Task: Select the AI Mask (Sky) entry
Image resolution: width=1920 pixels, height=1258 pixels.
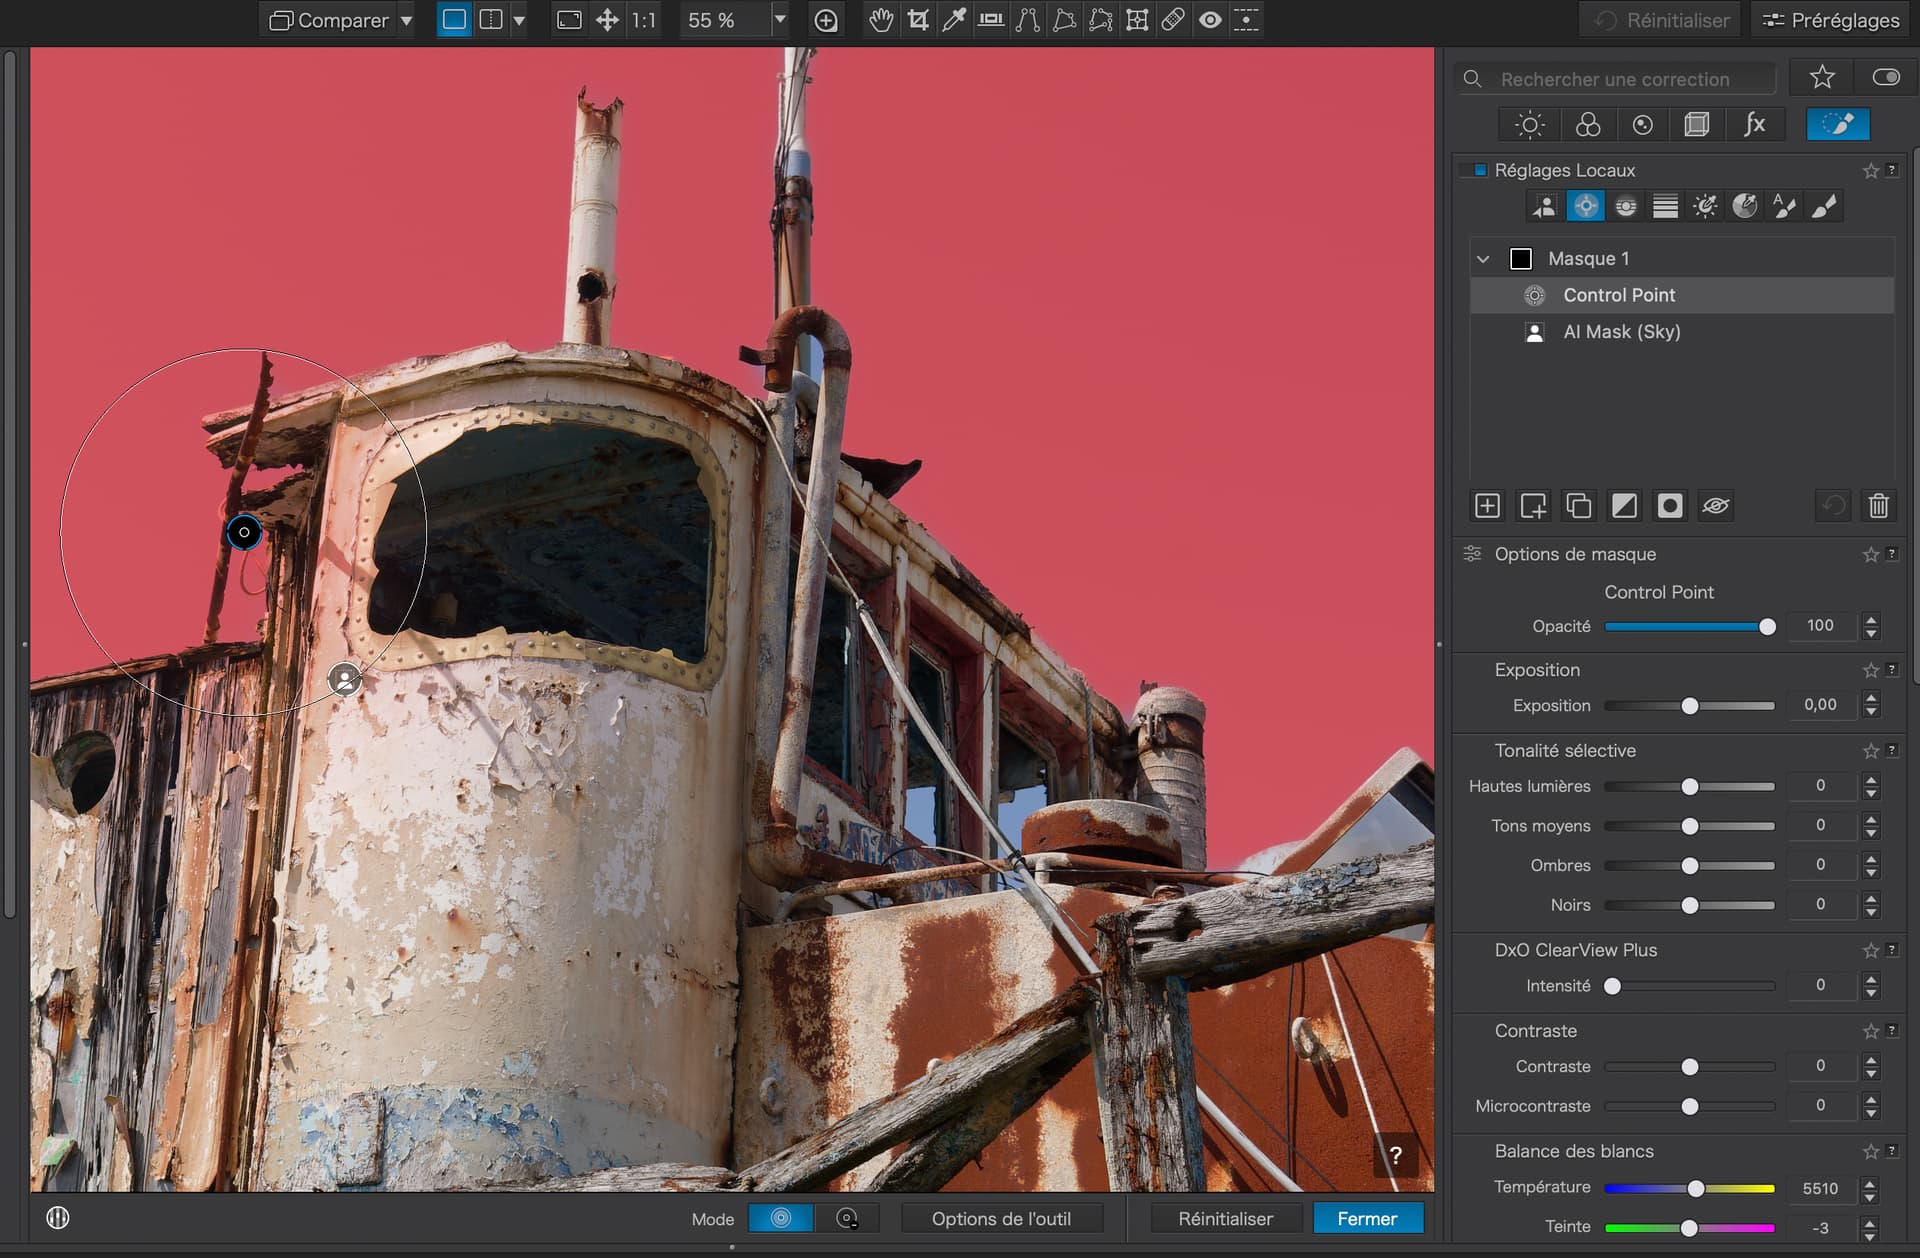Action: pos(1621,332)
